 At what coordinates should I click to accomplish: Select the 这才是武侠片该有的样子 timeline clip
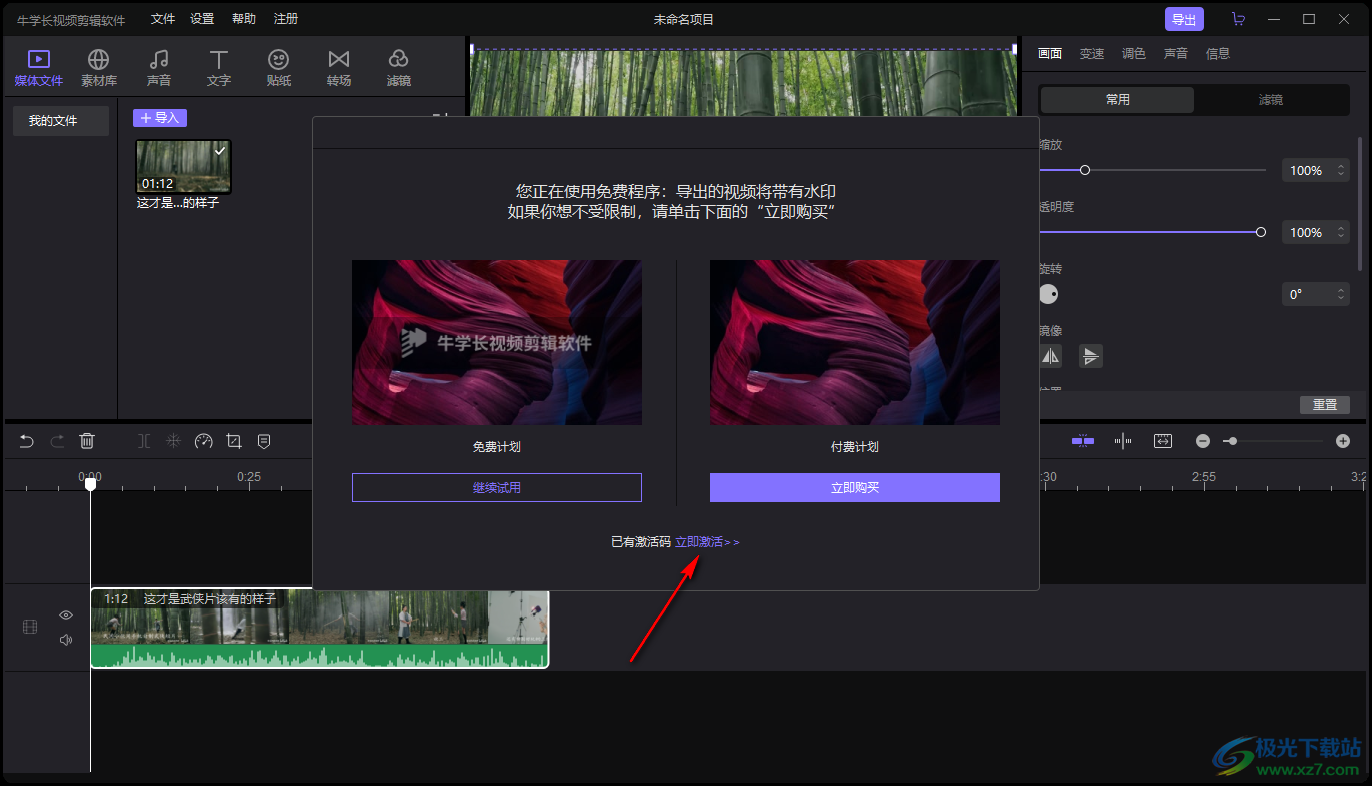point(320,628)
